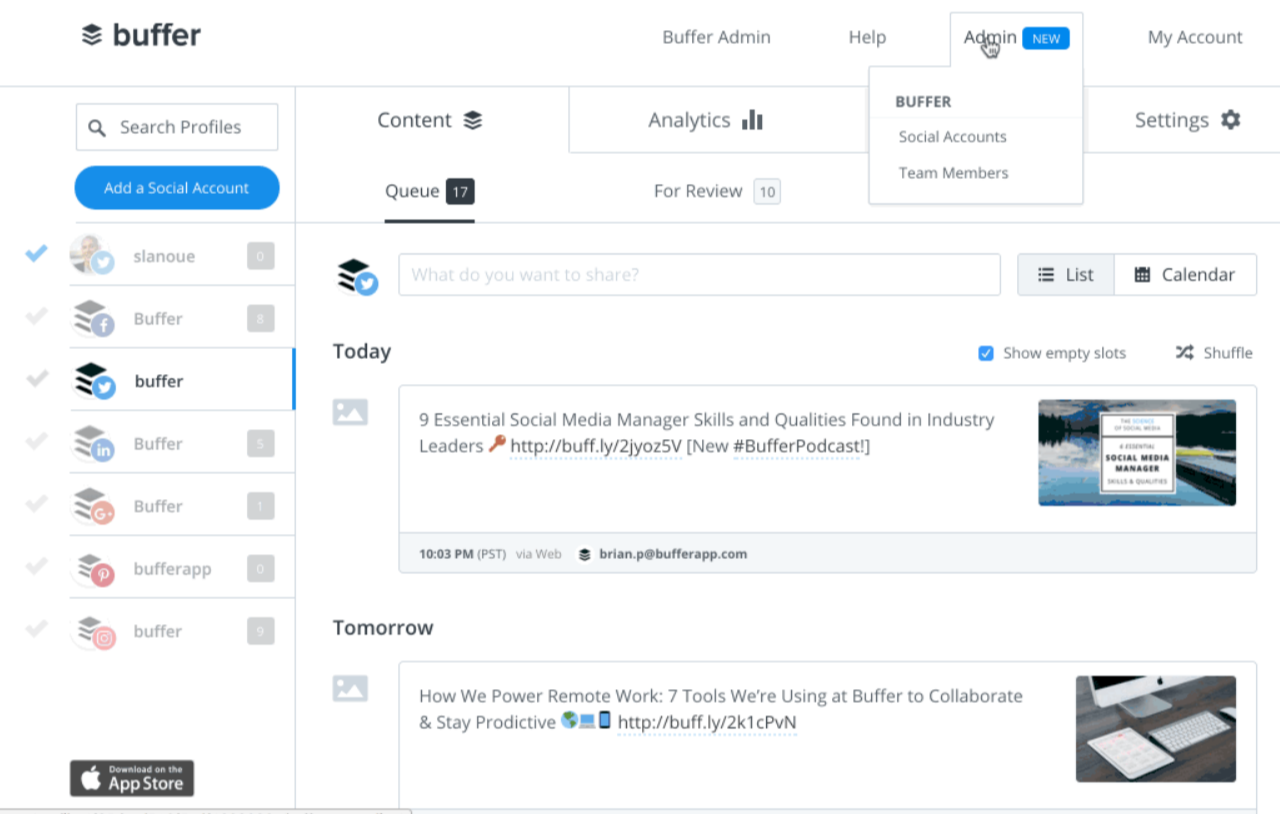This screenshot has height=814, width=1280.
Task: Click the stacked layers icon beside Content
Action: point(473,120)
